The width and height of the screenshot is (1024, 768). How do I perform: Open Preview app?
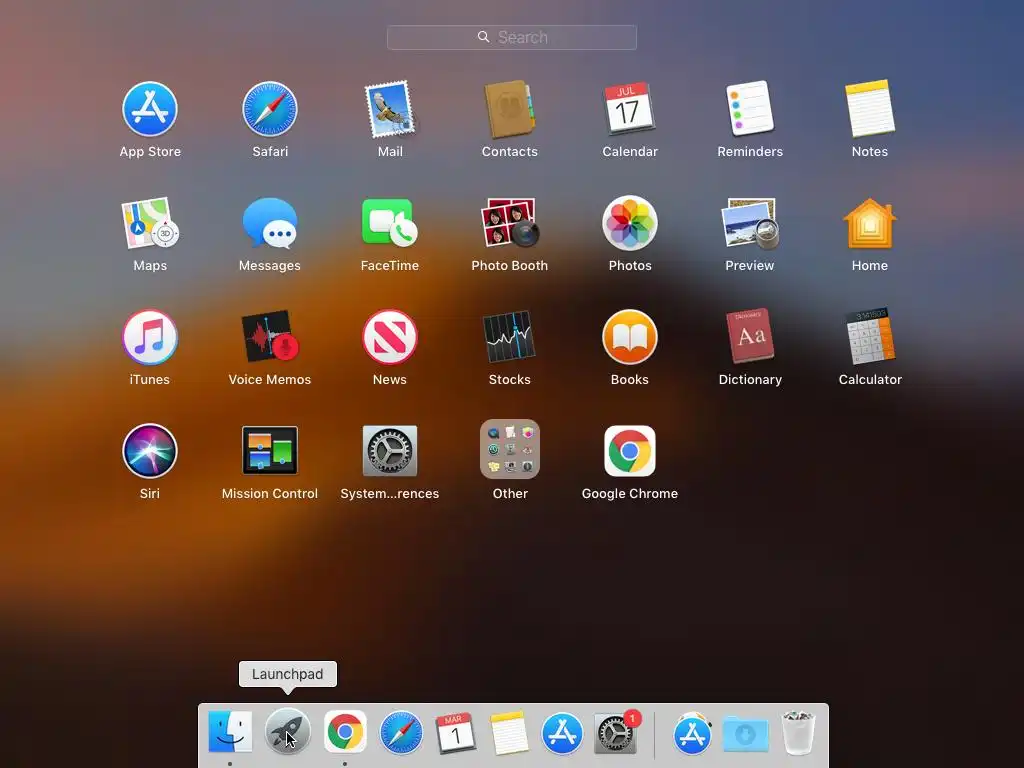(x=750, y=223)
